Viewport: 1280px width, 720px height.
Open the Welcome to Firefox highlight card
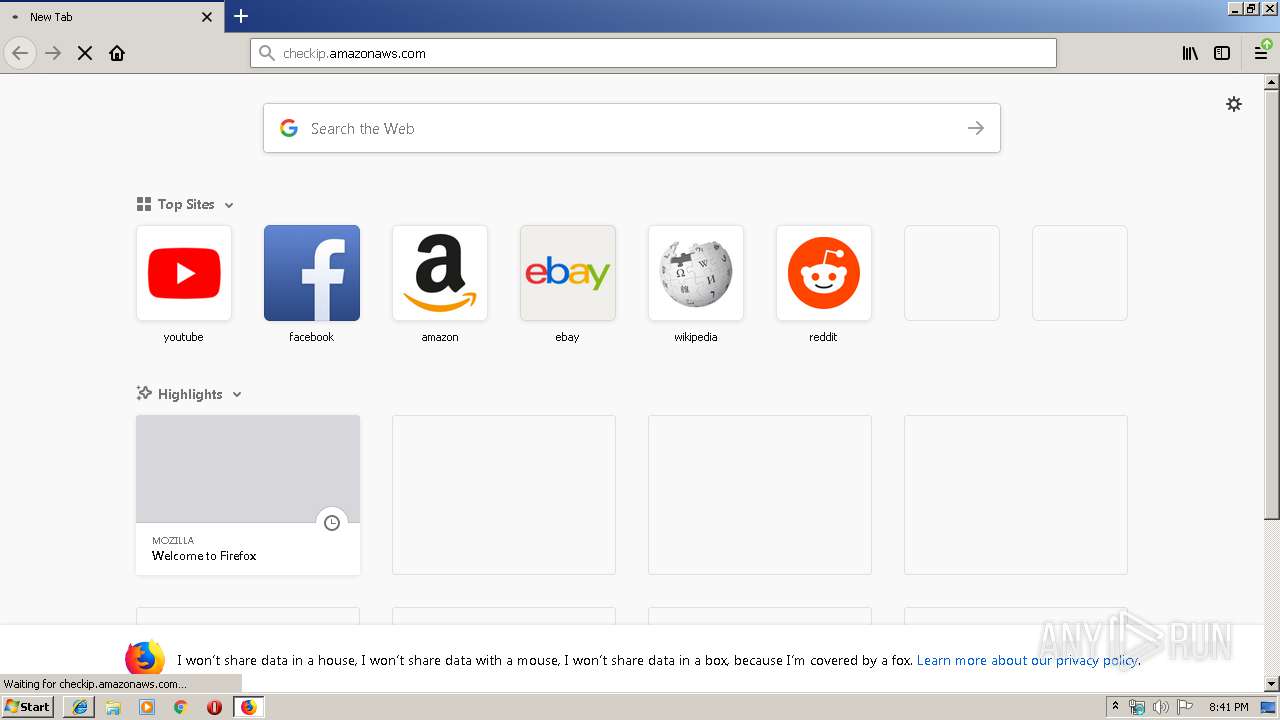pos(248,495)
